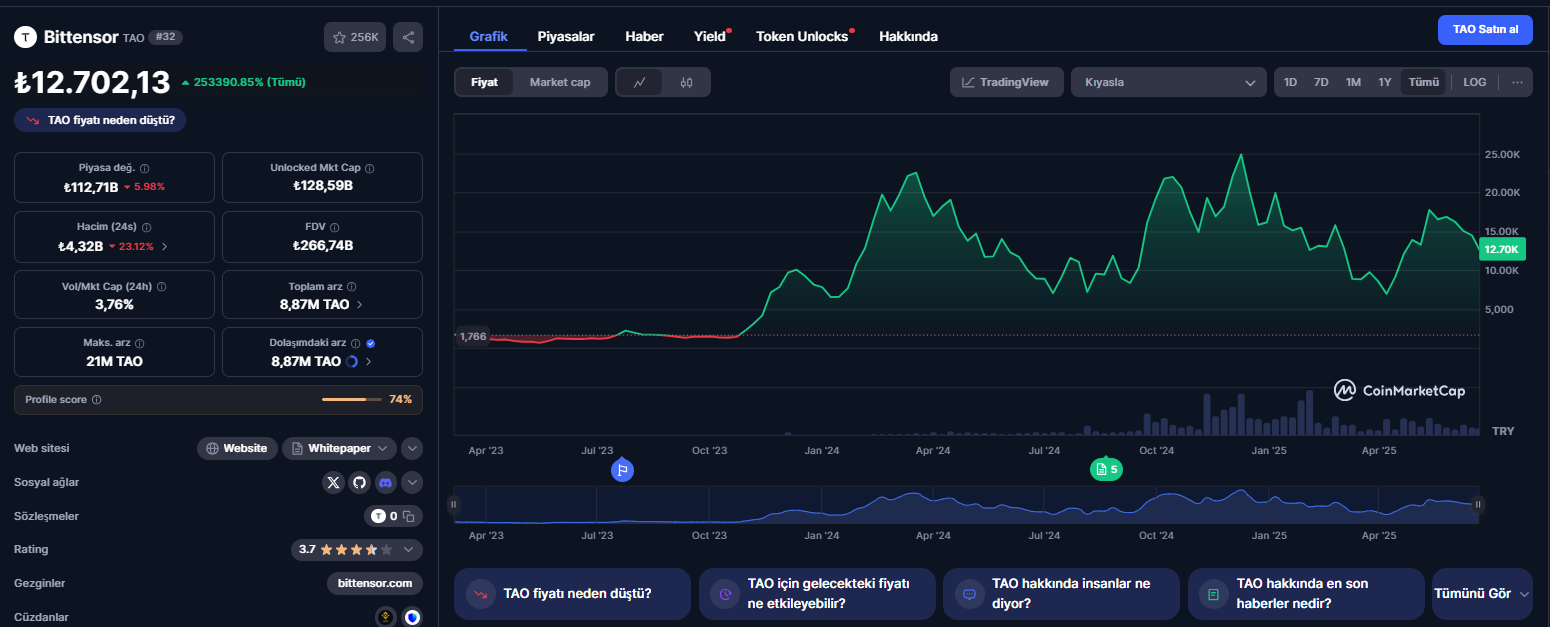Expand Toplam arz details arrow
The image size is (1550, 627).
[x=360, y=304]
